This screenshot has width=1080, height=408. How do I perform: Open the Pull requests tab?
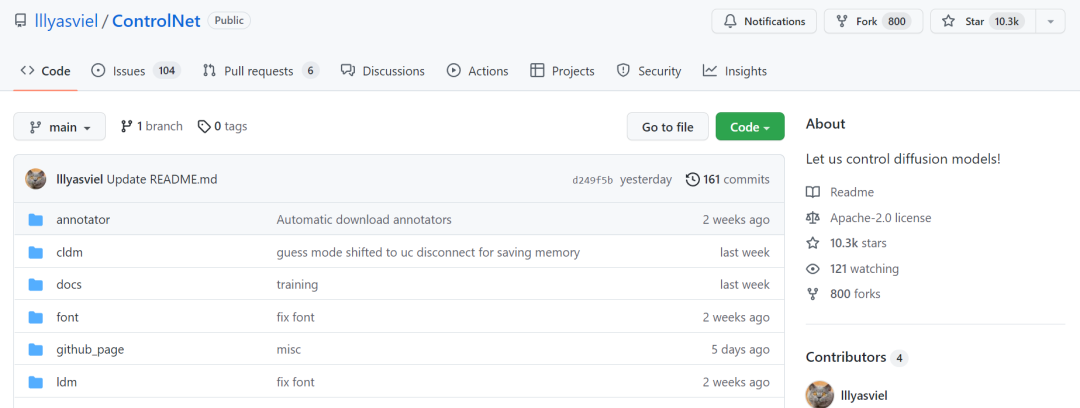pyautogui.click(x=259, y=71)
